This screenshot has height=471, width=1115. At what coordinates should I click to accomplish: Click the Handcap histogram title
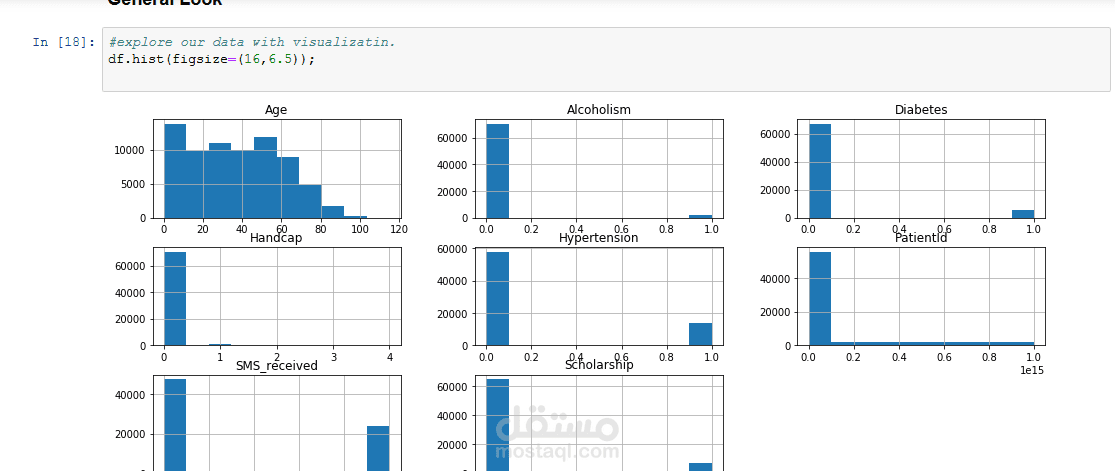click(276, 238)
